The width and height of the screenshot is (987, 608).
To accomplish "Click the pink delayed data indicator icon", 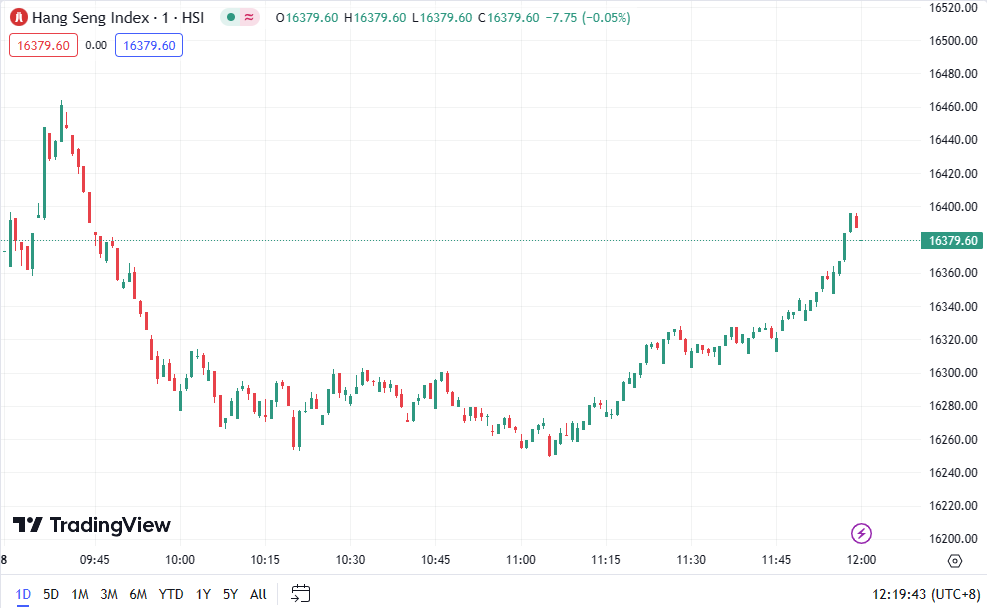I will pyautogui.click(x=248, y=18).
